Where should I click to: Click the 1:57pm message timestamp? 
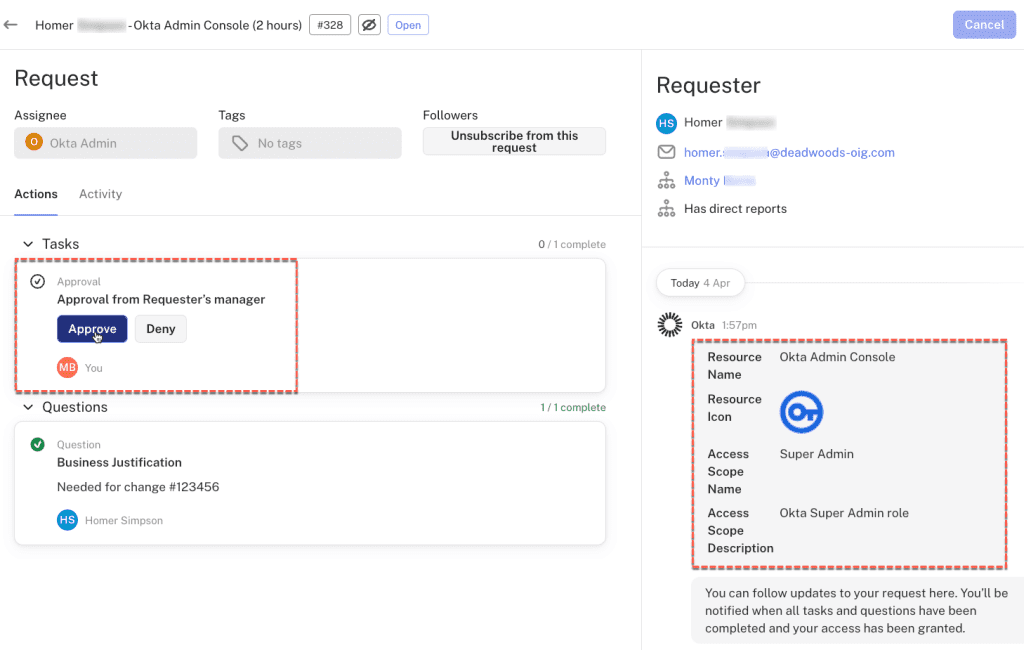(x=739, y=325)
